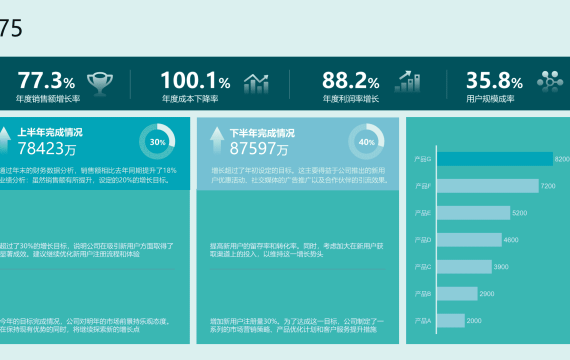Select the 产品C bar in chart
This screenshot has width=570, height=360.
(x=465, y=267)
